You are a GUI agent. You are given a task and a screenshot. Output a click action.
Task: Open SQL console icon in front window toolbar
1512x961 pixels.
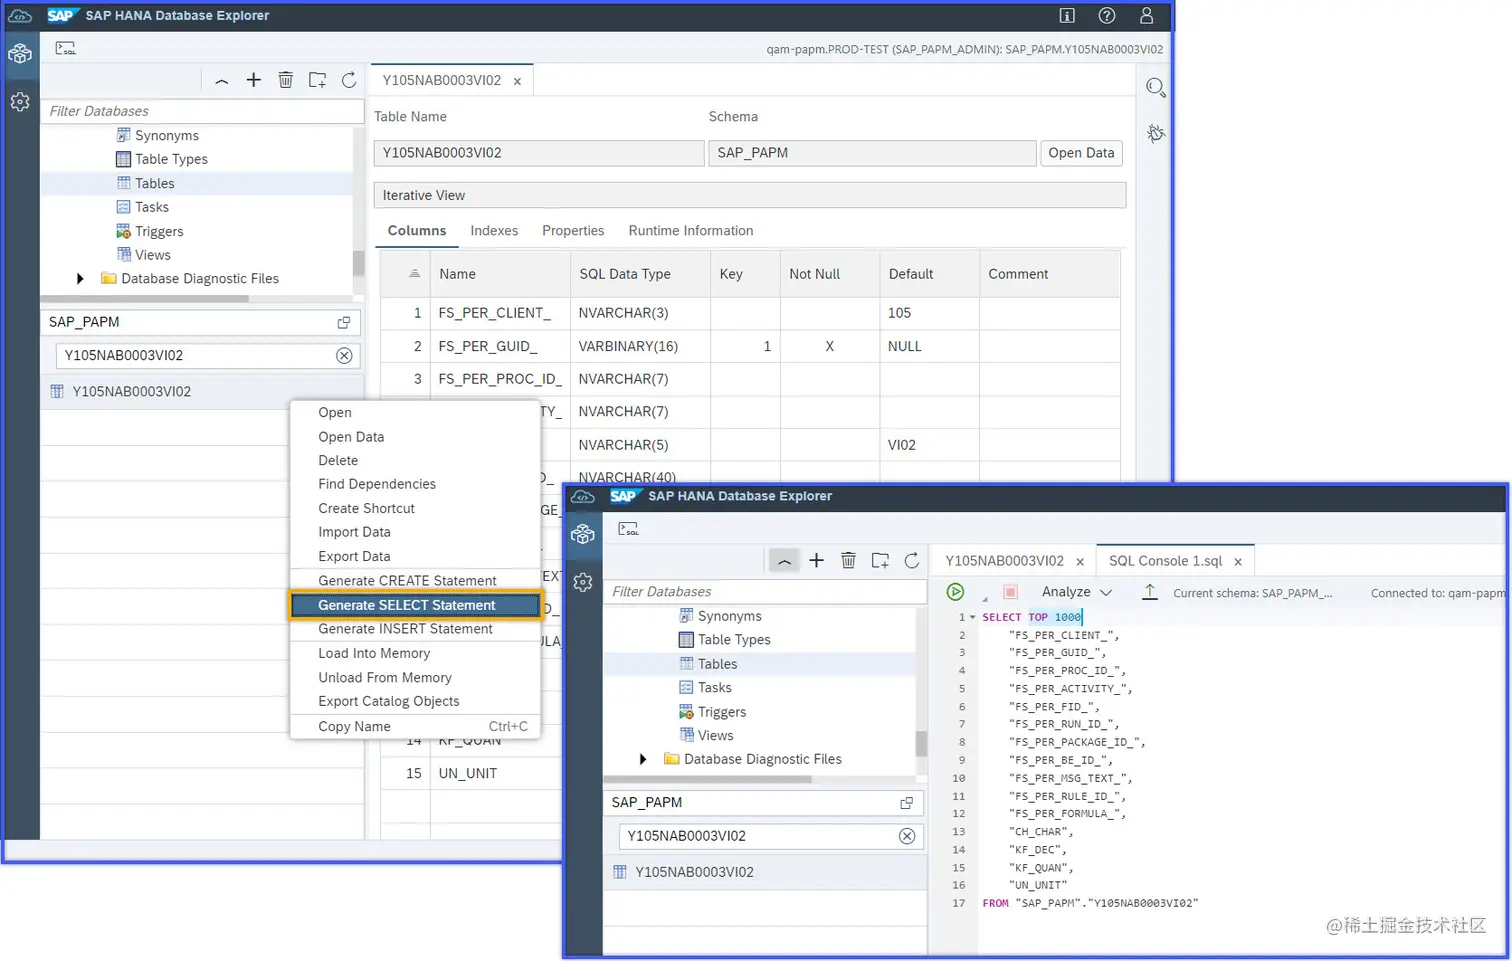click(x=628, y=529)
